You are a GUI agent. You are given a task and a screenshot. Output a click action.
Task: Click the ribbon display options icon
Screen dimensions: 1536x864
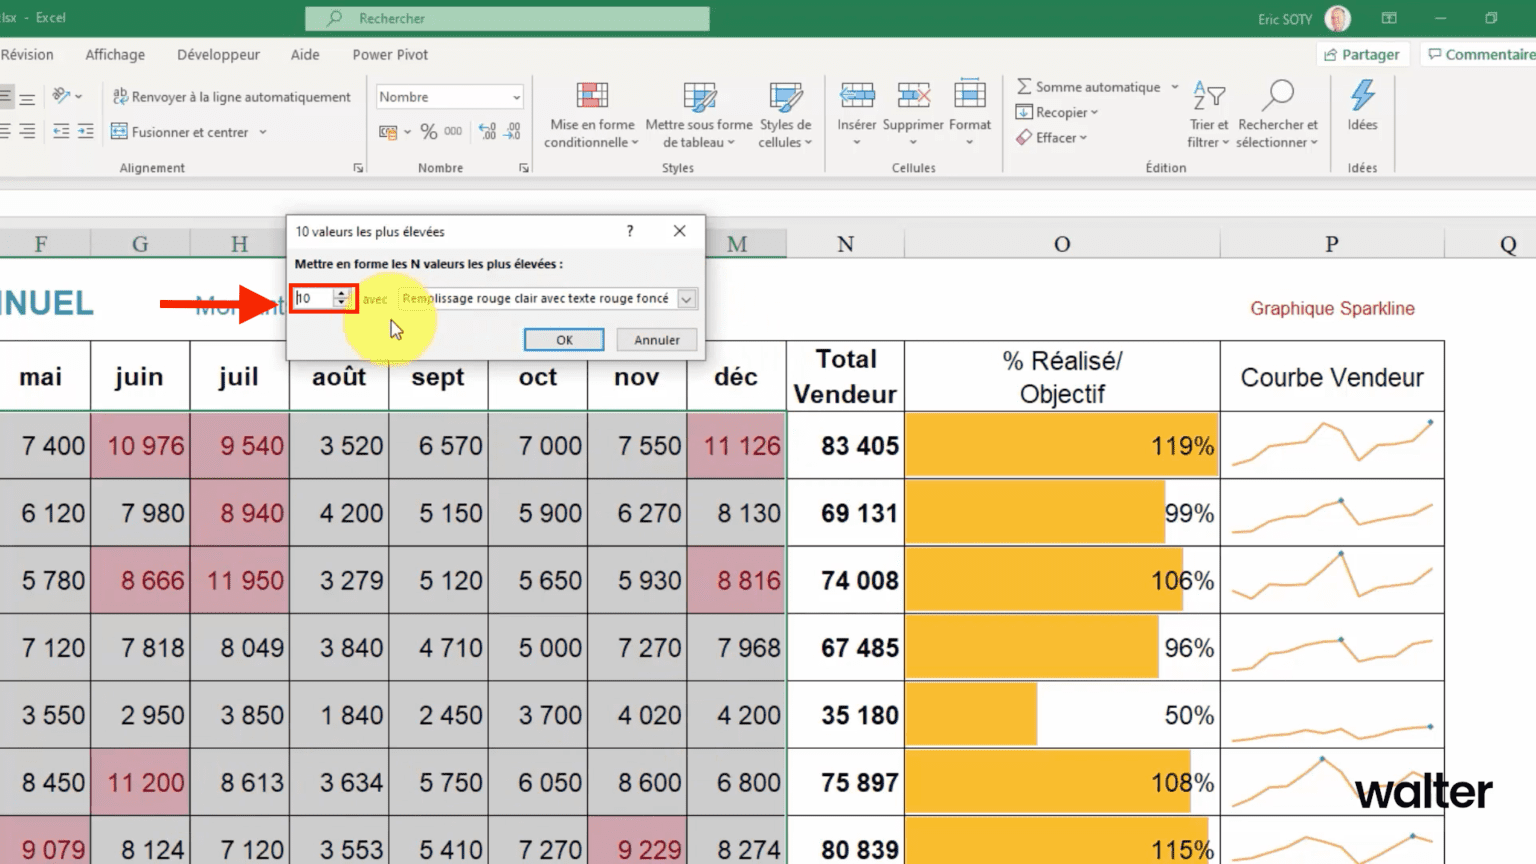[1389, 18]
